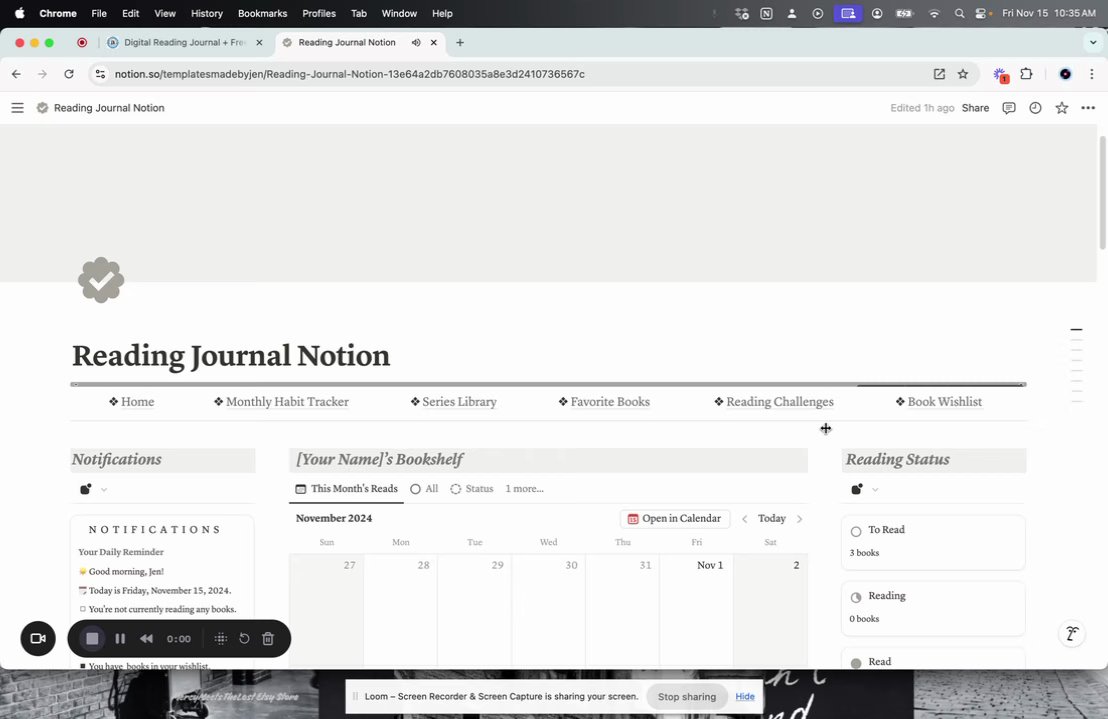The image size is (1108, 719).
Task: Open the Notion sidebar hamburger menu
Action: tap(18, 108)
